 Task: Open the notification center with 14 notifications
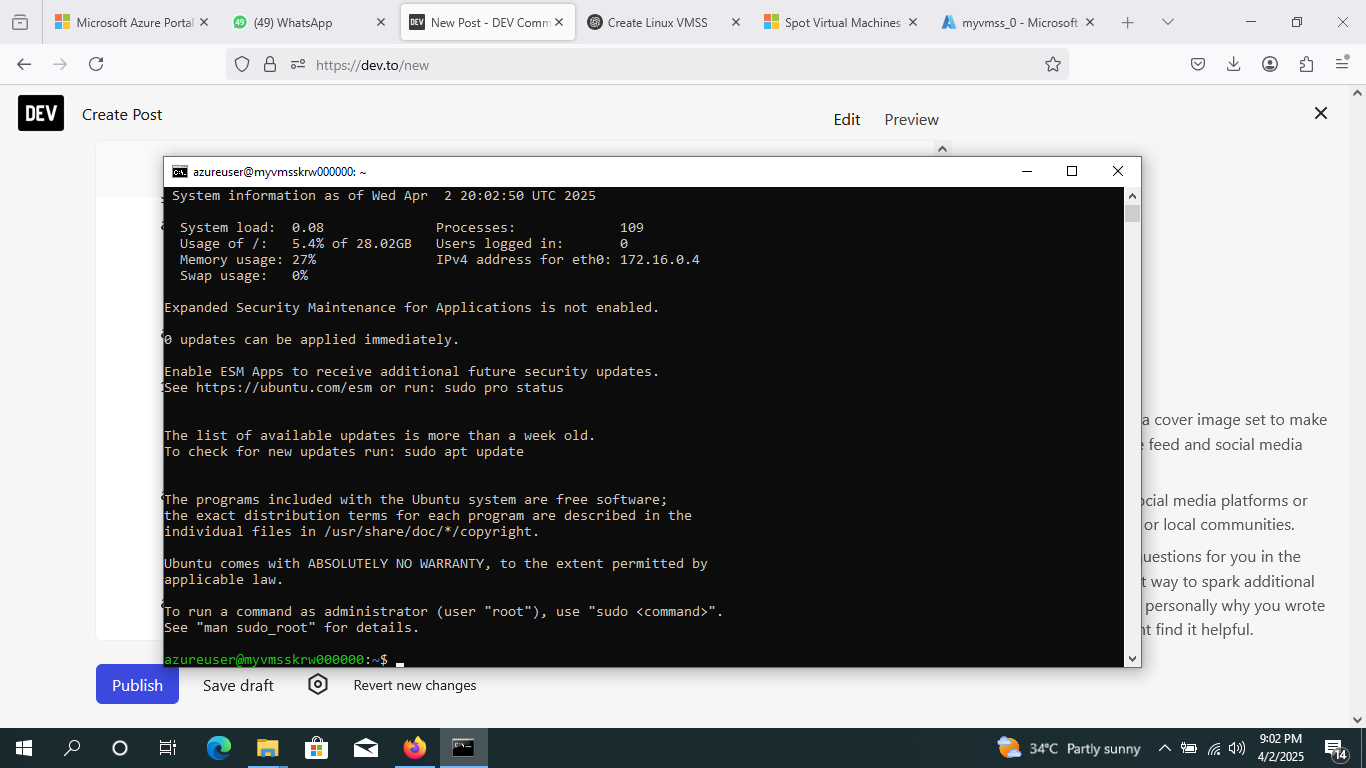[1337, 748]
